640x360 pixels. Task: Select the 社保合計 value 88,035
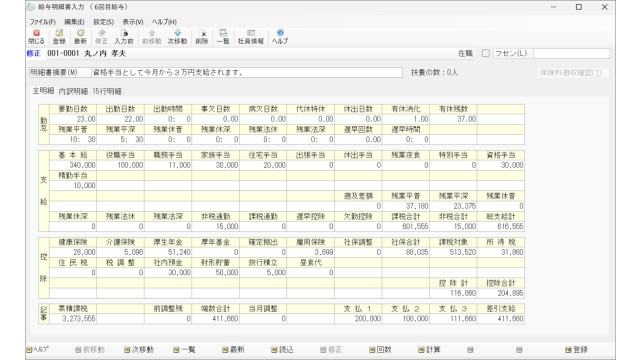[x=406, y=252]
